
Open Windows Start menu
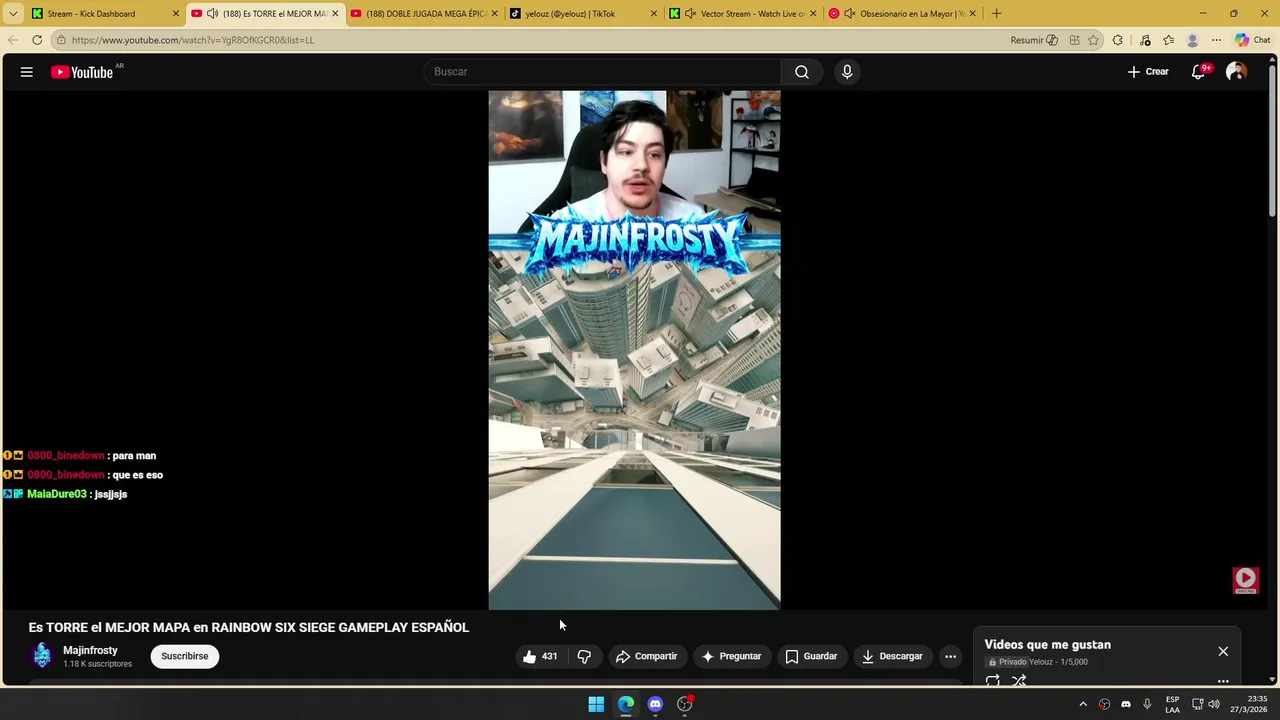[596, 704]
